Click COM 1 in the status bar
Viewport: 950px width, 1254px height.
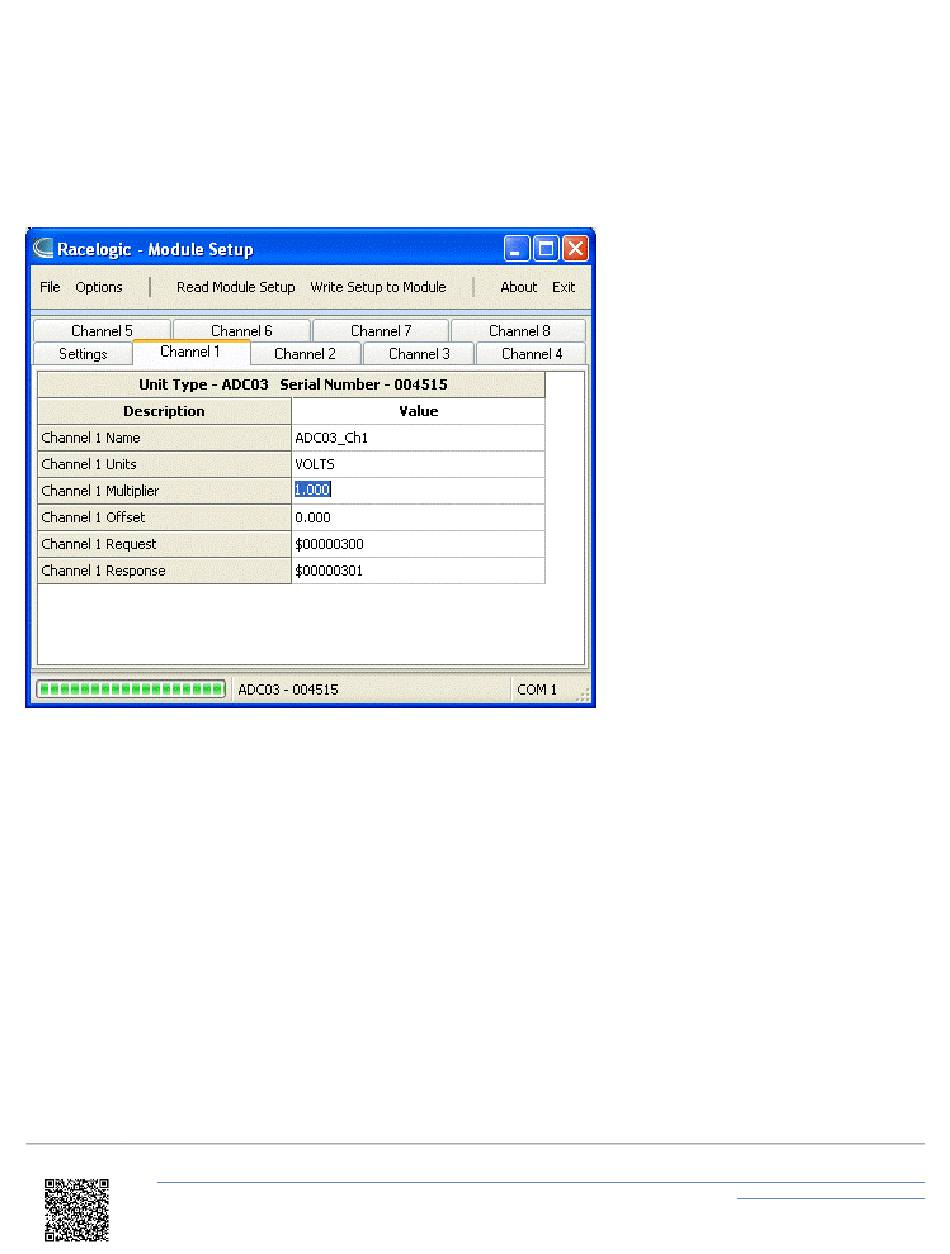coord(537,690)
